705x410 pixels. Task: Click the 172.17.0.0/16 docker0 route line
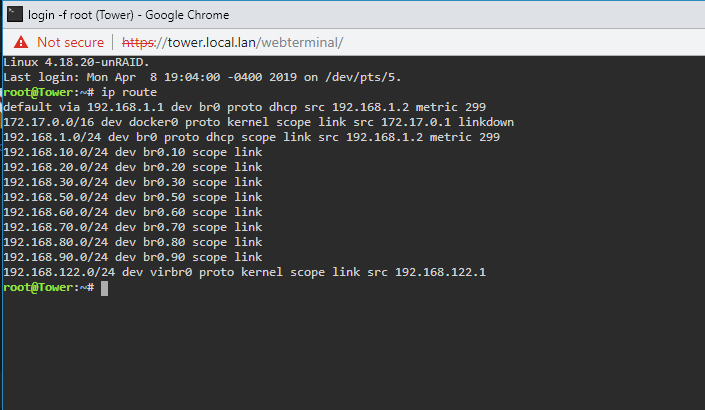click(259, 122)
